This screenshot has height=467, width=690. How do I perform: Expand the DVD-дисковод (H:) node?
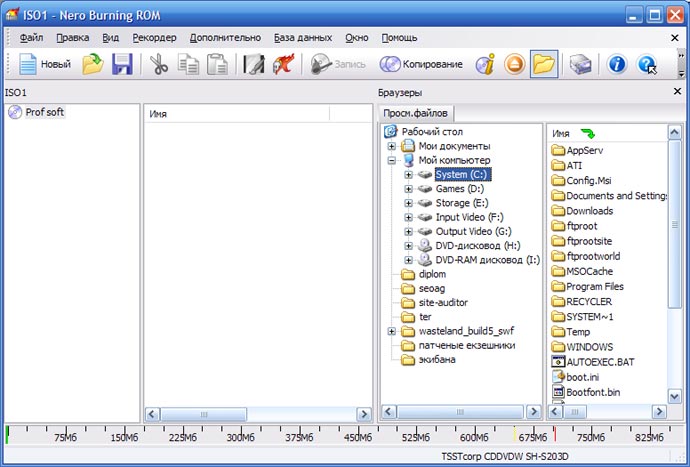pos(408,246)
